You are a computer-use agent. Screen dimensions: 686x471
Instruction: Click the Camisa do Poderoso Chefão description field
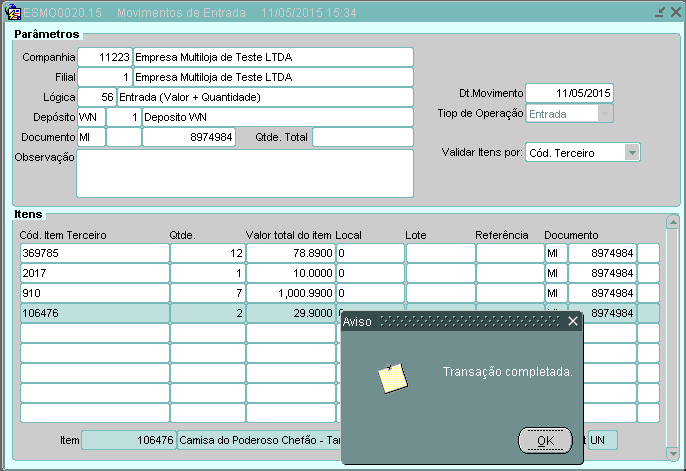[259, 440]
